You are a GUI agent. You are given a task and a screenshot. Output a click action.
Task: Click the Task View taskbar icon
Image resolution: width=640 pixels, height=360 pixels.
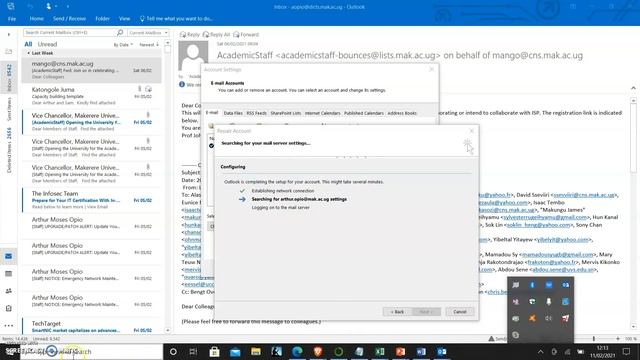coord(193,351)
